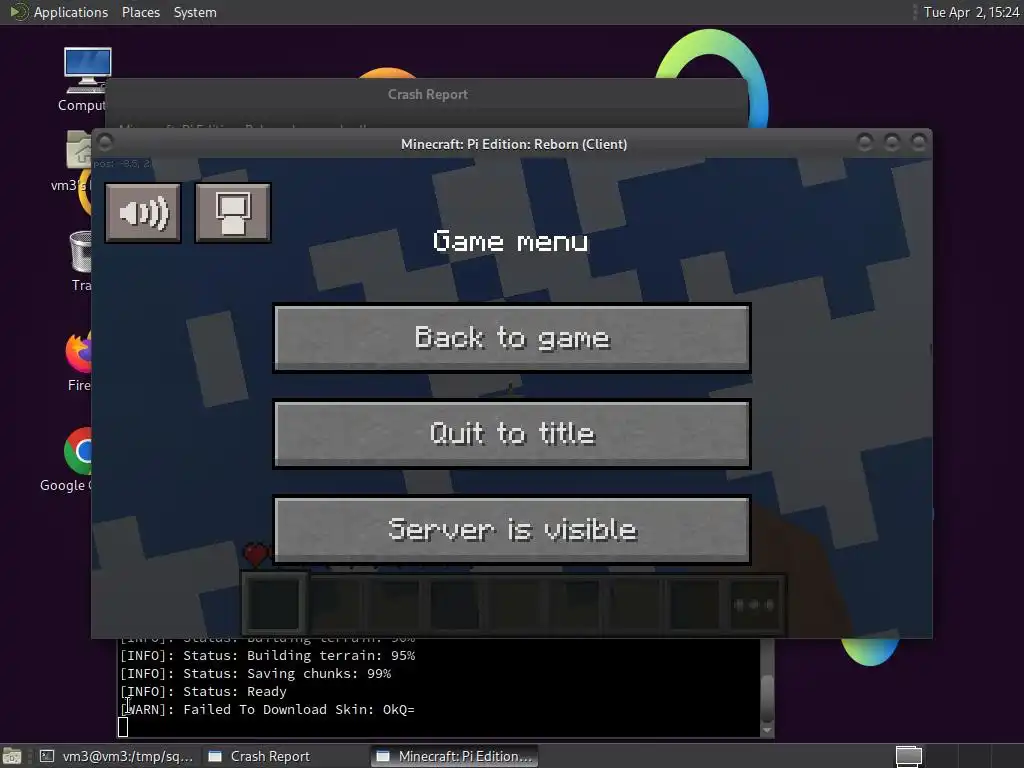Click the Minecraft window title bar text
Screen dimensions: 1024x768
coord(514,144)
